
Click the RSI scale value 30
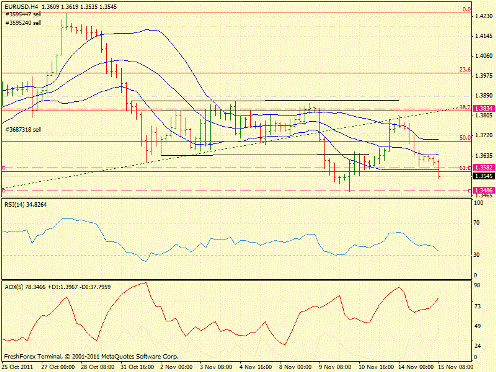(x=477, y=255)
